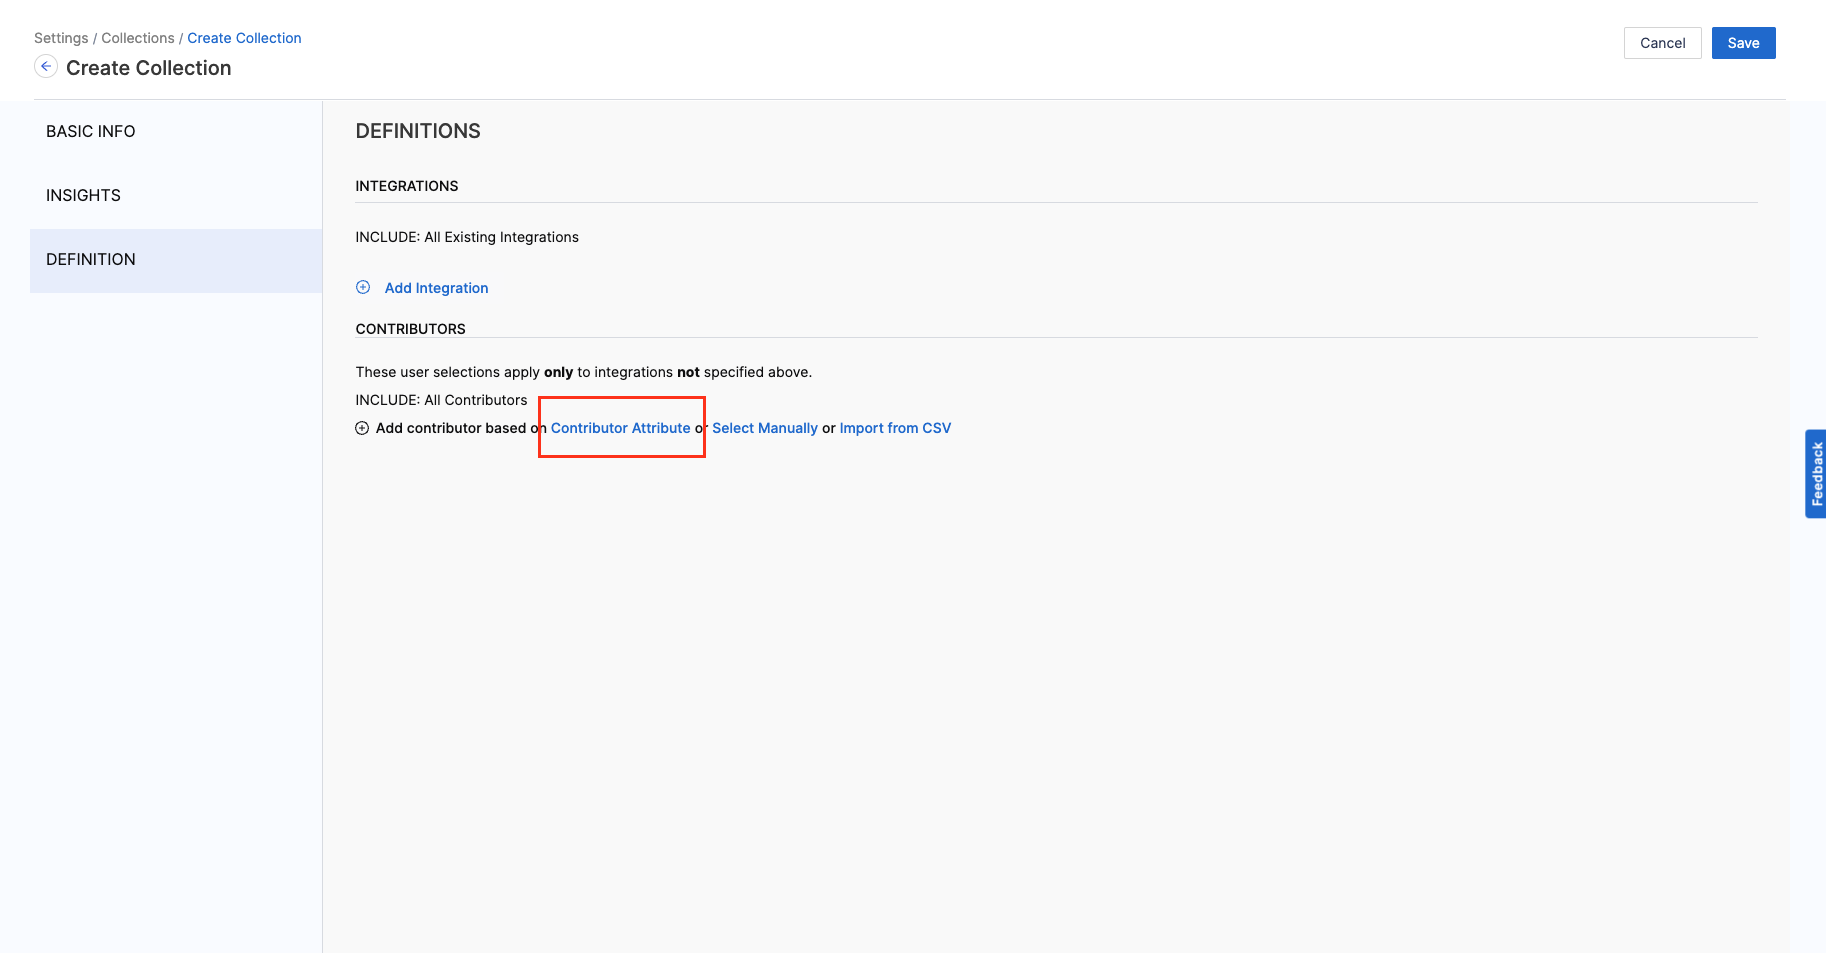Click the INCLUDE: All Existing Integrations text
The width and height of the screenshot is (1826, 953).
click(467, 237)
